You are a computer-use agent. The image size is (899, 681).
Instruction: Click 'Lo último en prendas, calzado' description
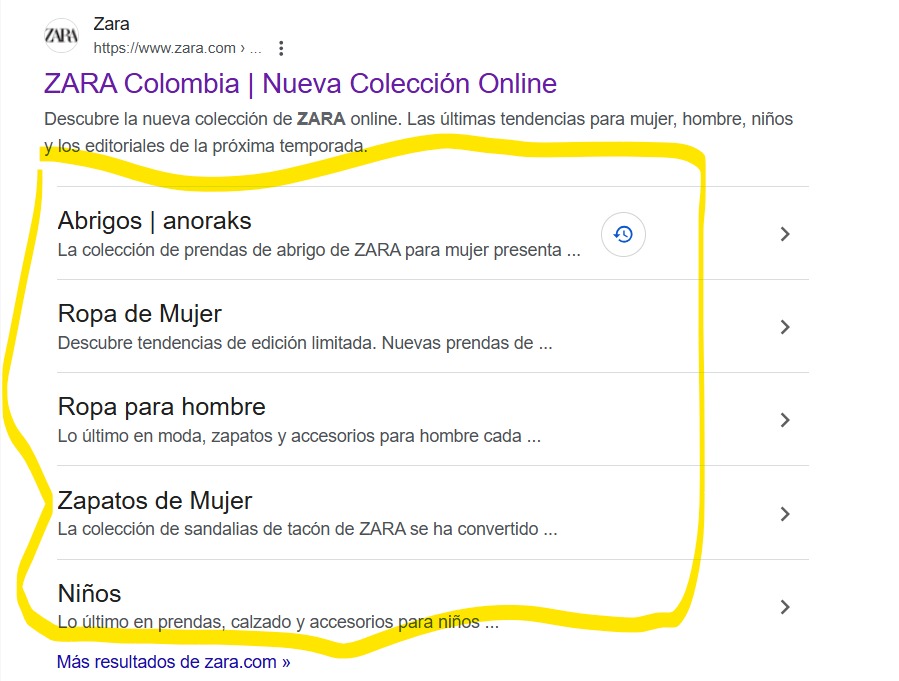tap(278, 621)
